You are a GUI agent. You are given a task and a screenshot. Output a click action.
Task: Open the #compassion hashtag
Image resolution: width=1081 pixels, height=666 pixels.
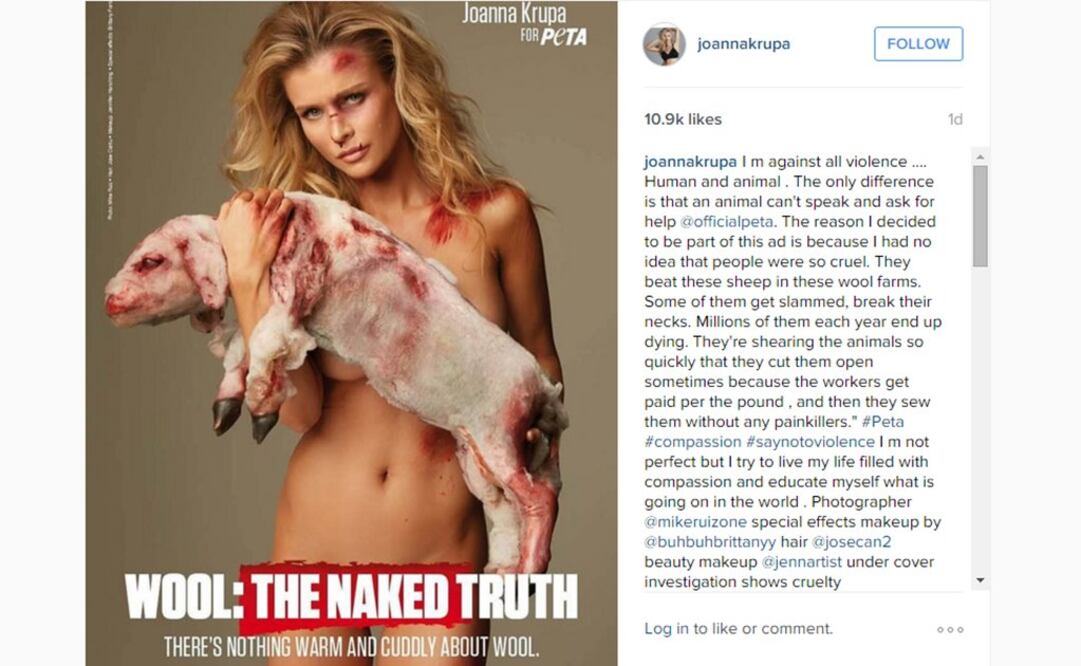[x=693, y=442]
